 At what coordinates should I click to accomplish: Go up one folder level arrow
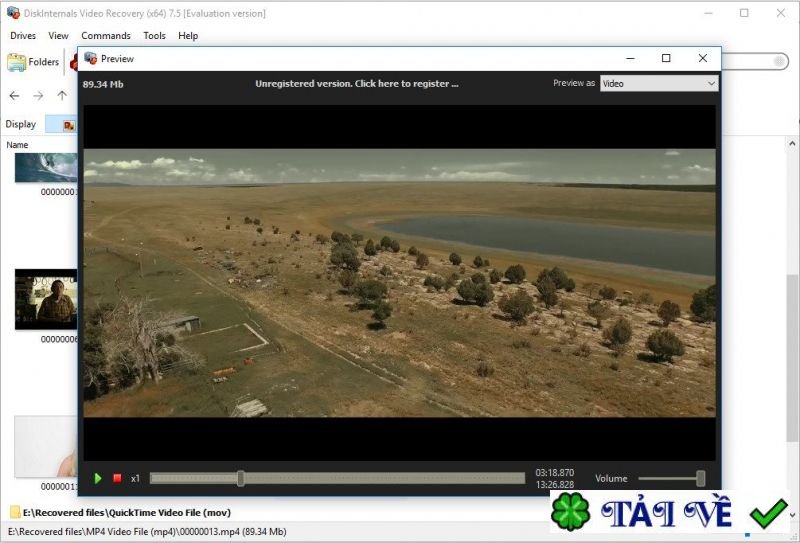coord(62,95)
